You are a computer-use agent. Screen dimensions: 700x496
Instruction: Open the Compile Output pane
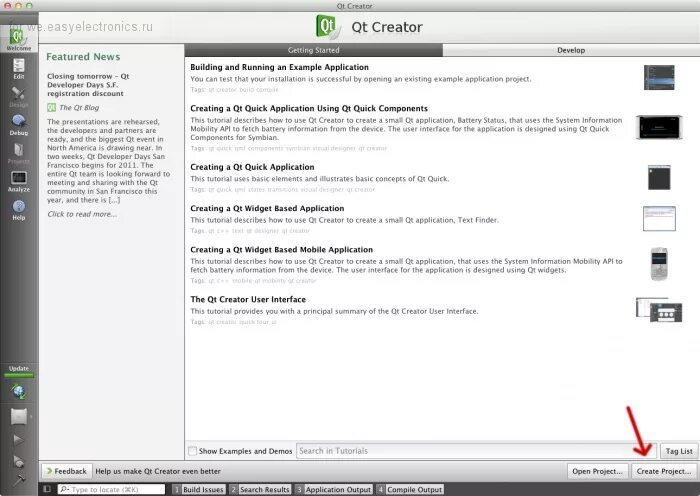410,489
